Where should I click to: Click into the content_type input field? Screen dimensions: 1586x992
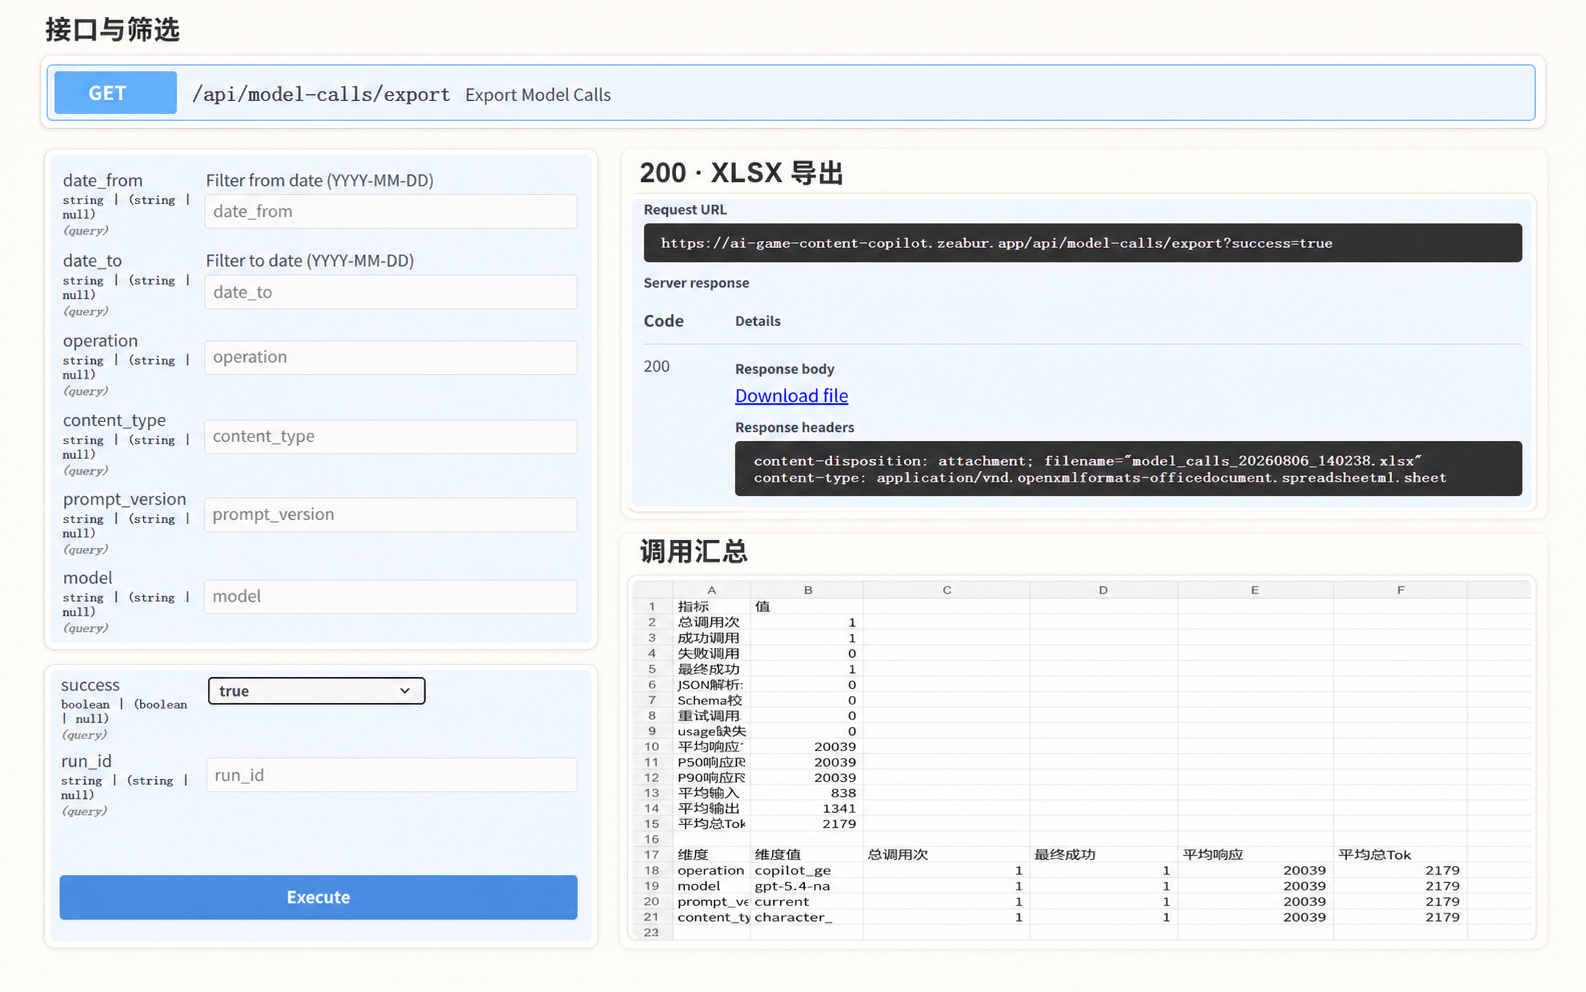click(x=390, y=436)
